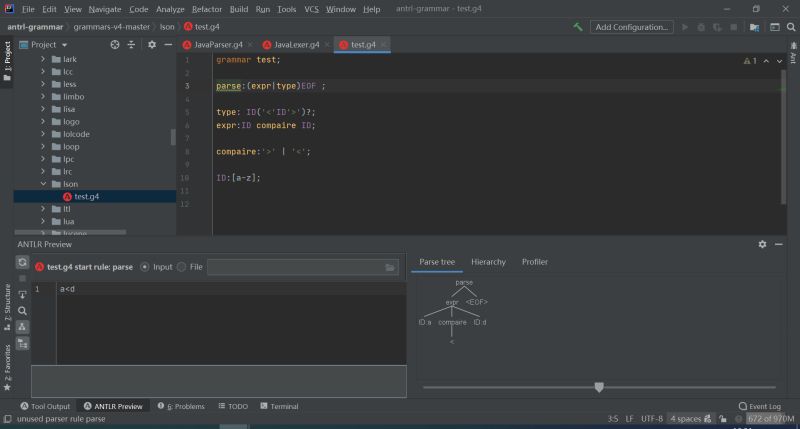Screen dimensions: 800x429
Task: Click Add Configuration button
Action: coord(632,27)
